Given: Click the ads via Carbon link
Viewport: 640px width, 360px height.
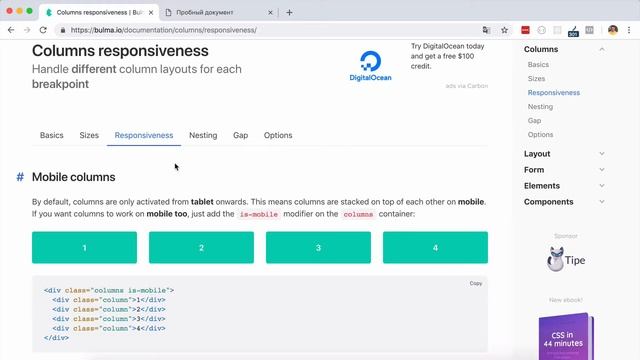Looking at the screenshot, I should (x=467, y=86).
